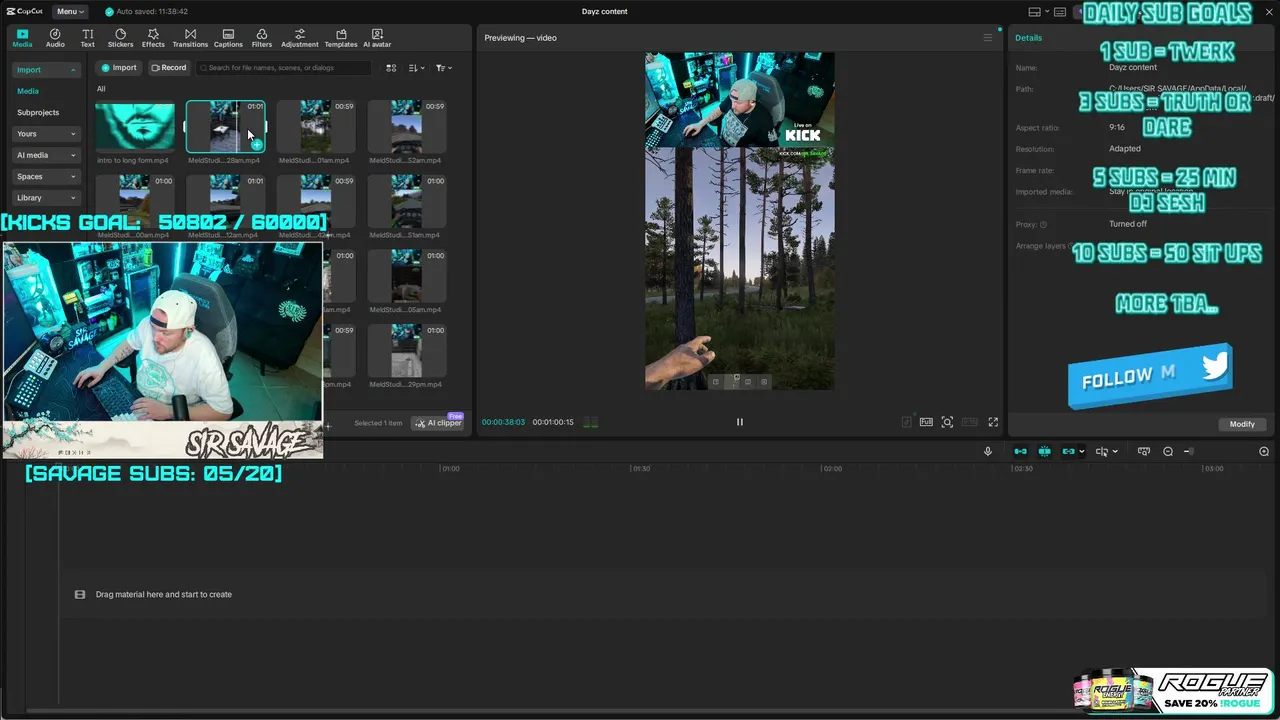Open the Effects tab
Screen dimensions: 1280x720
click(153, 38)
